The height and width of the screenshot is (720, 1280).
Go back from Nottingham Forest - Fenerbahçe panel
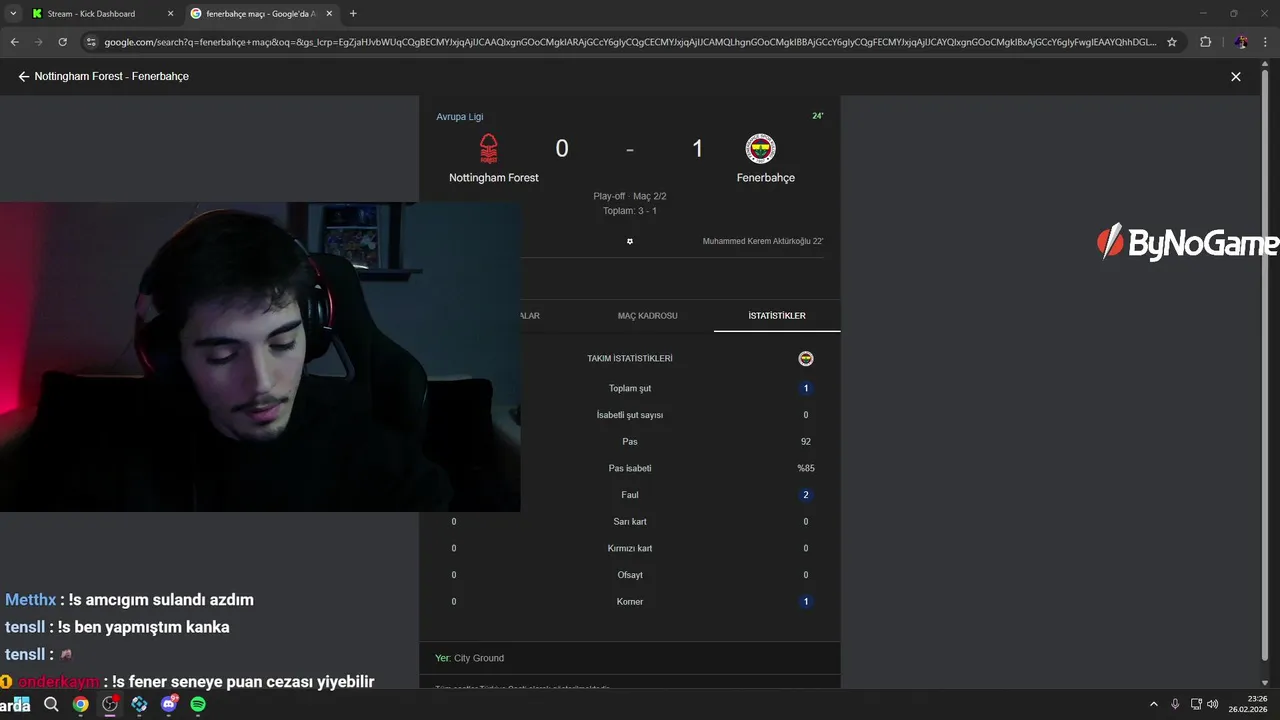click(x=23, y=76)
